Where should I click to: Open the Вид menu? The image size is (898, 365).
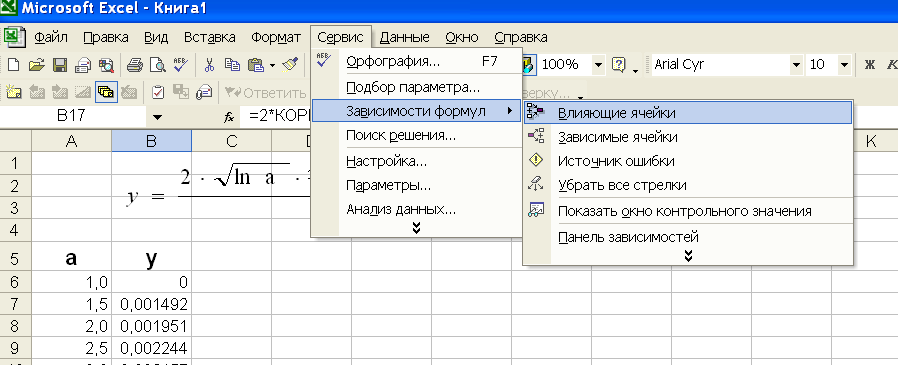coord(156,38)
